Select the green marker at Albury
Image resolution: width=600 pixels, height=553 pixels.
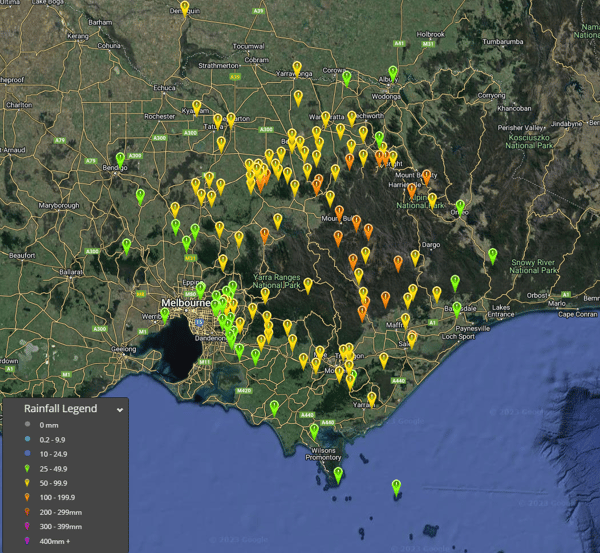(393, 71)
